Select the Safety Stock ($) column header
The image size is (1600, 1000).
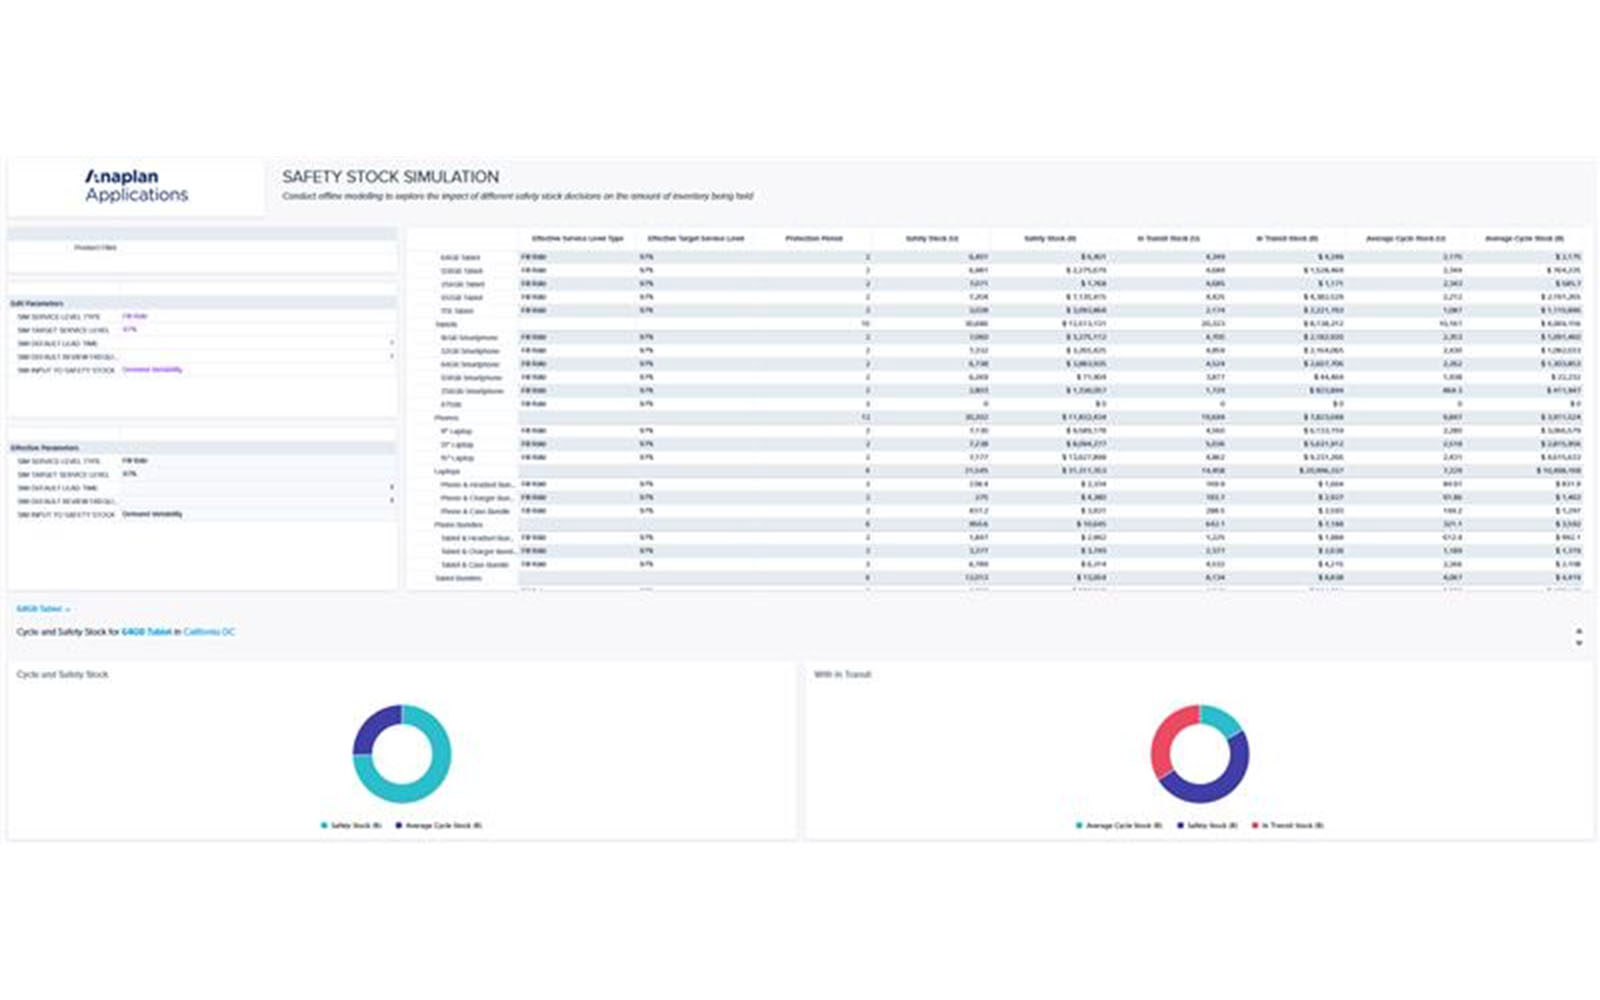coord(1049,239)
